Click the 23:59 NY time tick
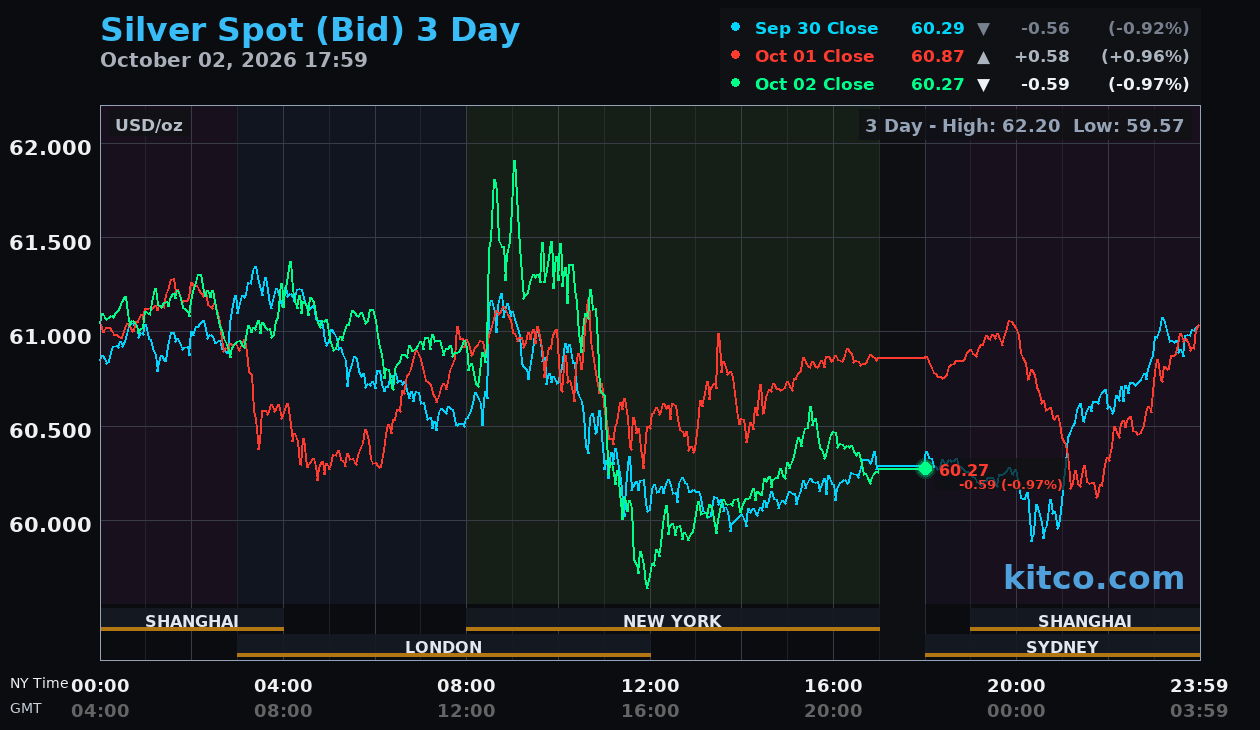This screenshot has width=1260, height=730. [1199, 686]
